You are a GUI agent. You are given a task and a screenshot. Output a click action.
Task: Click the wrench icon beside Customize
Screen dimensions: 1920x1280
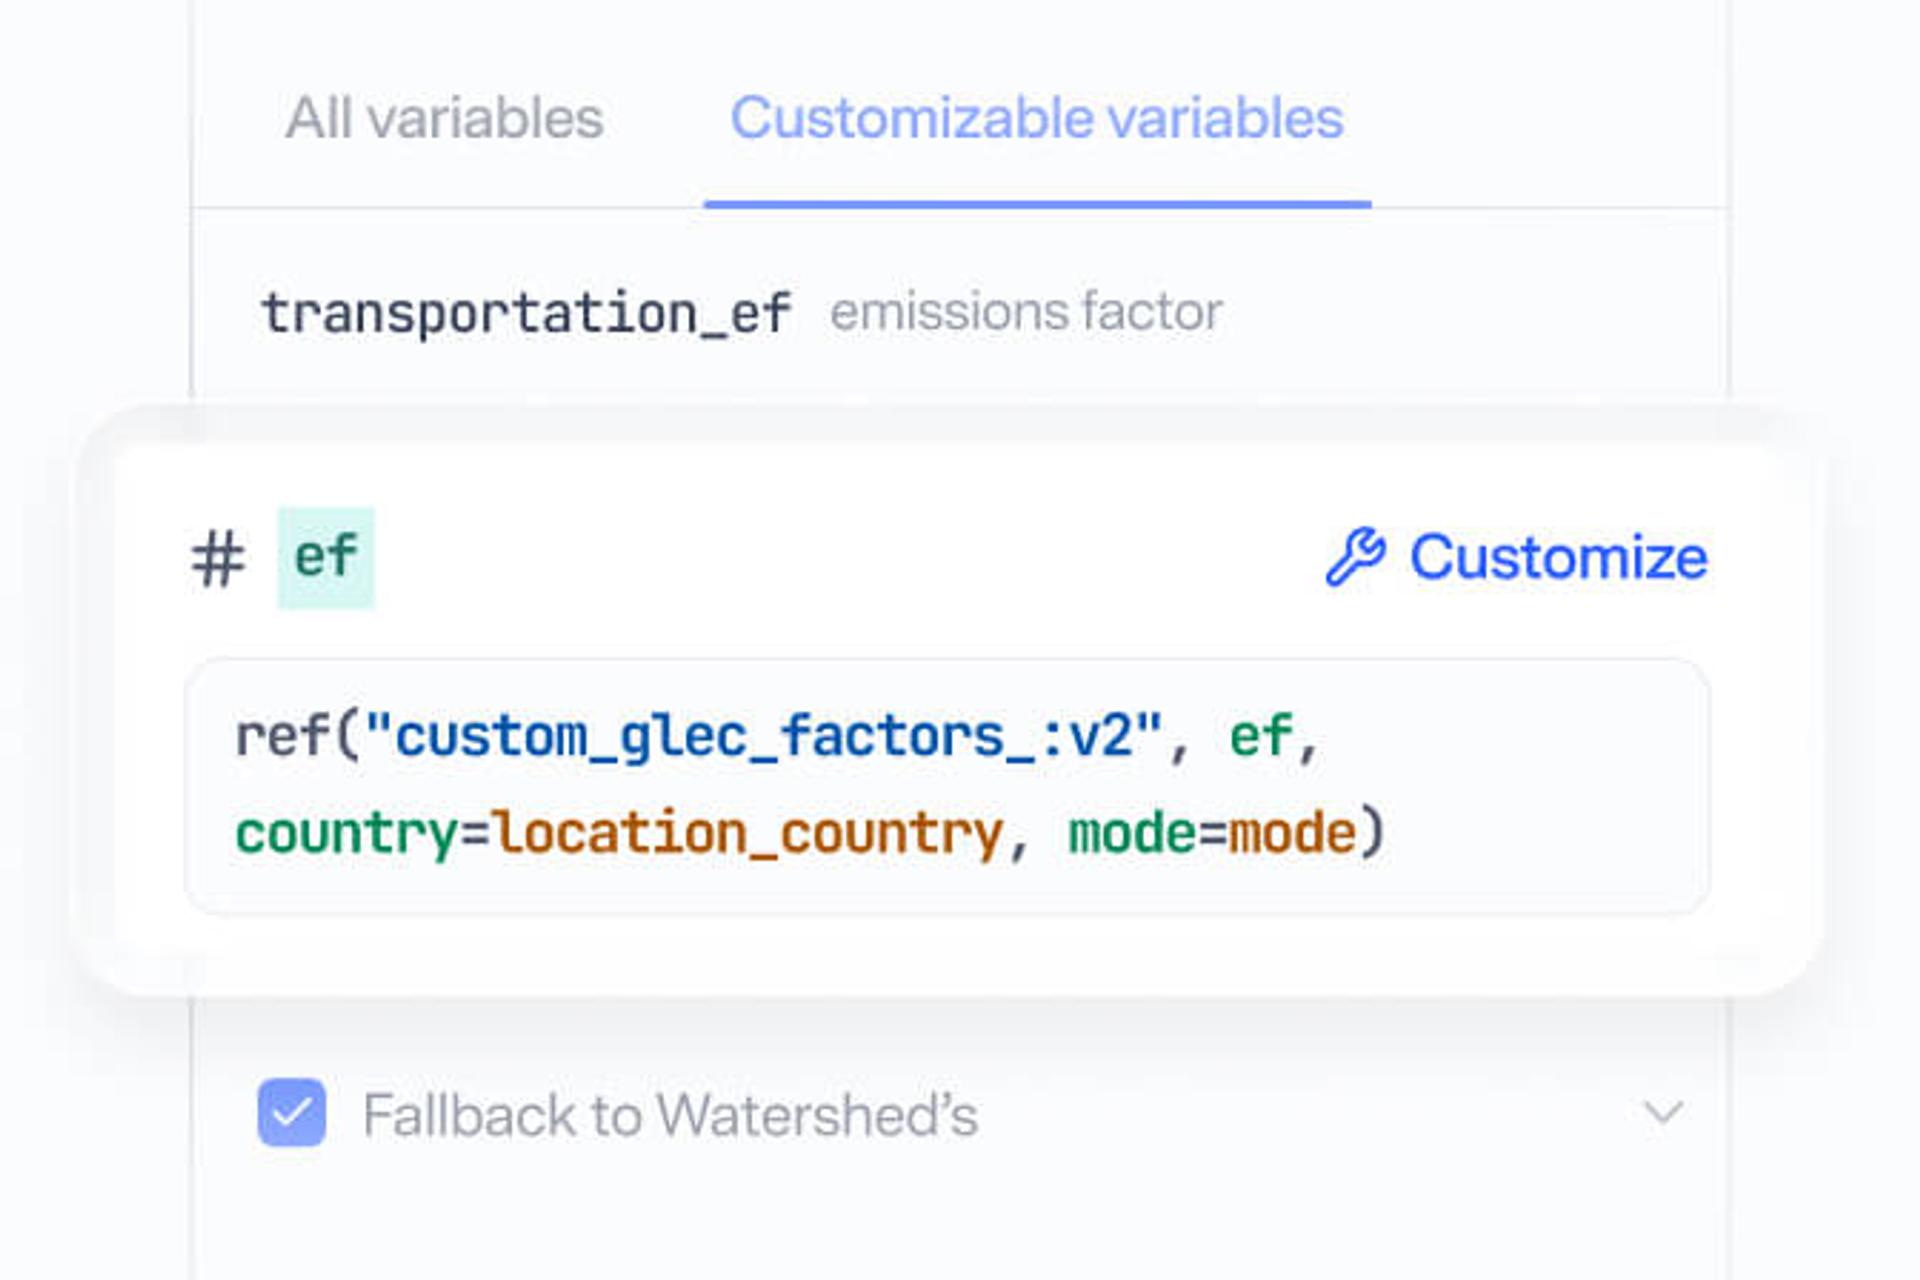[x=1356, y=557]
